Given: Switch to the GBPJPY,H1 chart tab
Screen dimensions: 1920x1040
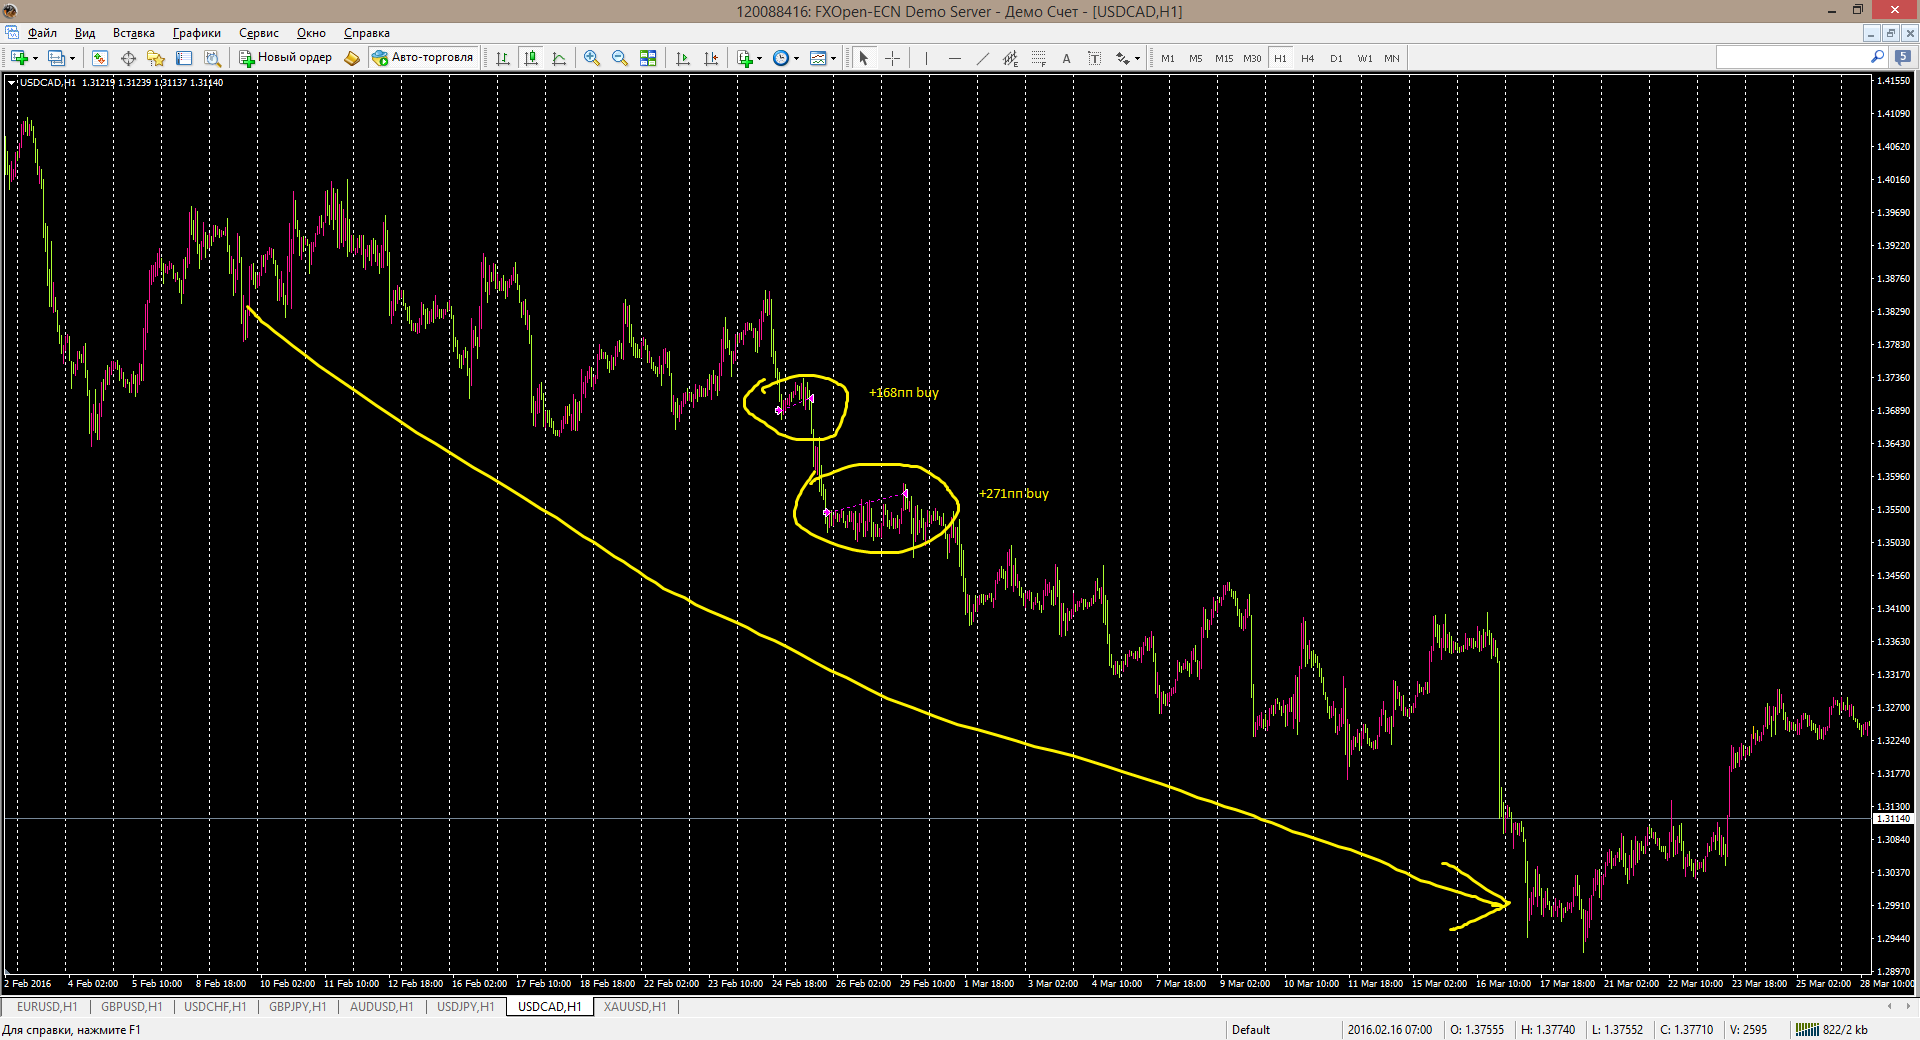Looking at the screenshot, I should 298,1007.
